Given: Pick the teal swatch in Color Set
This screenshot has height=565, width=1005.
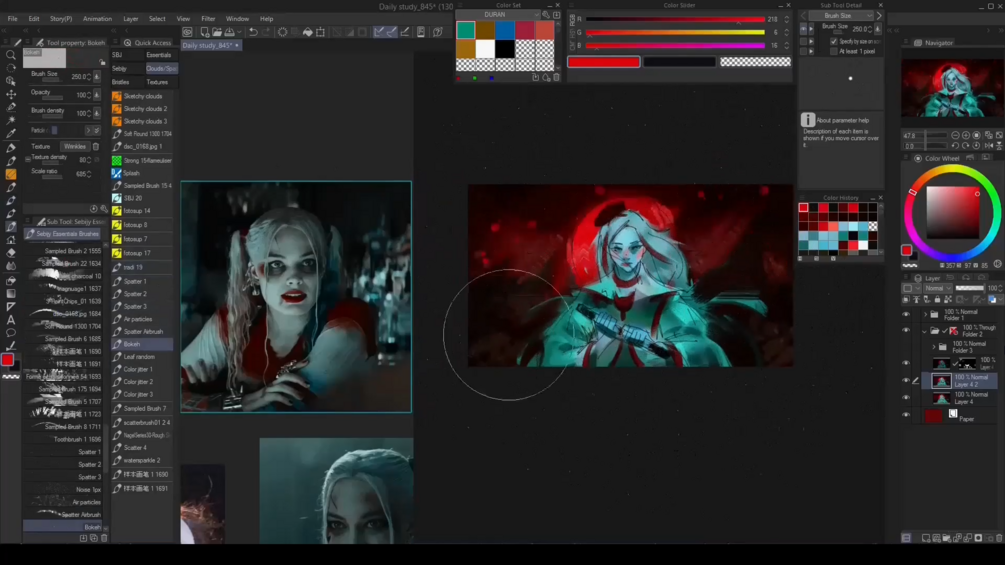Looking at the screenshot, I should 466,29.
